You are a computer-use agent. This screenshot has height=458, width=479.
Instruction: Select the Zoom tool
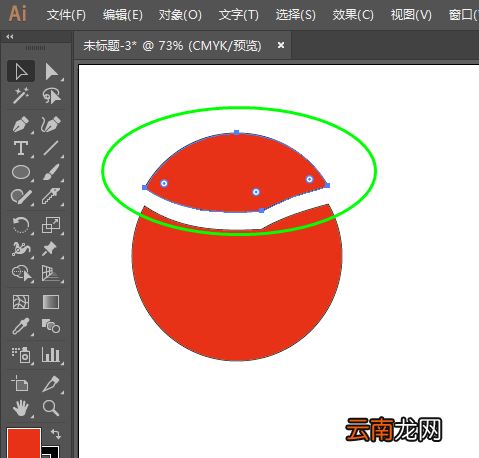(x=51, y=408)
